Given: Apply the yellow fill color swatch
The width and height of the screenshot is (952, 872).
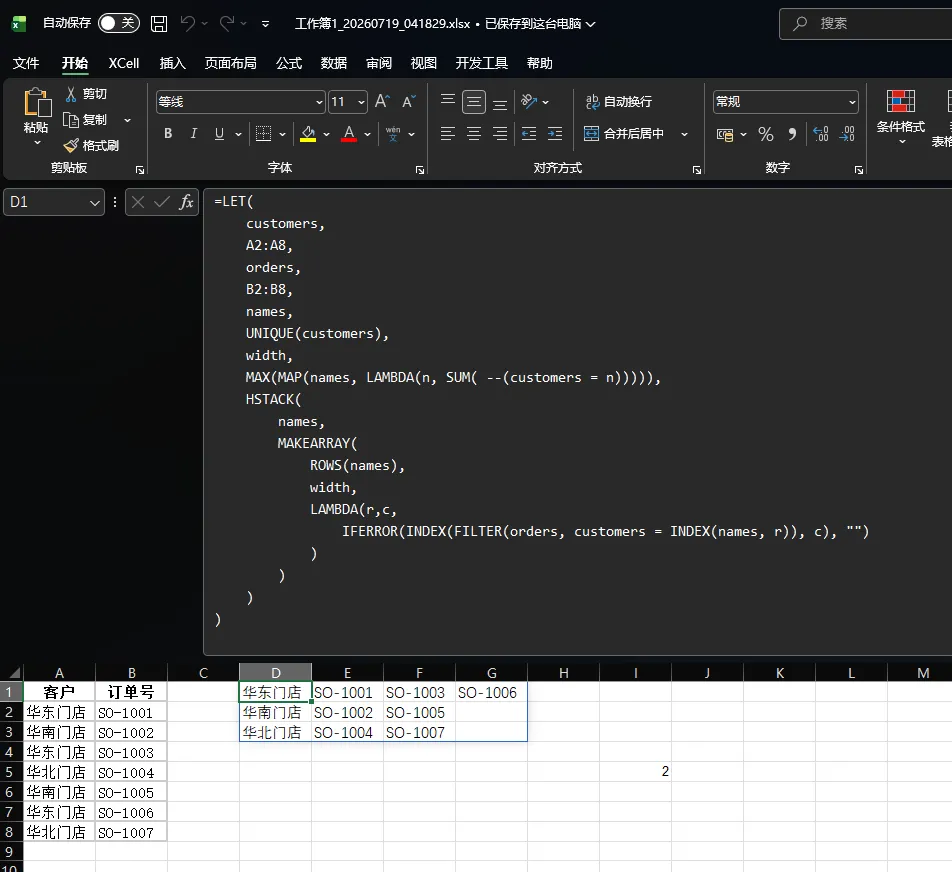Looking at the screenshot, I should click(308, 134).
